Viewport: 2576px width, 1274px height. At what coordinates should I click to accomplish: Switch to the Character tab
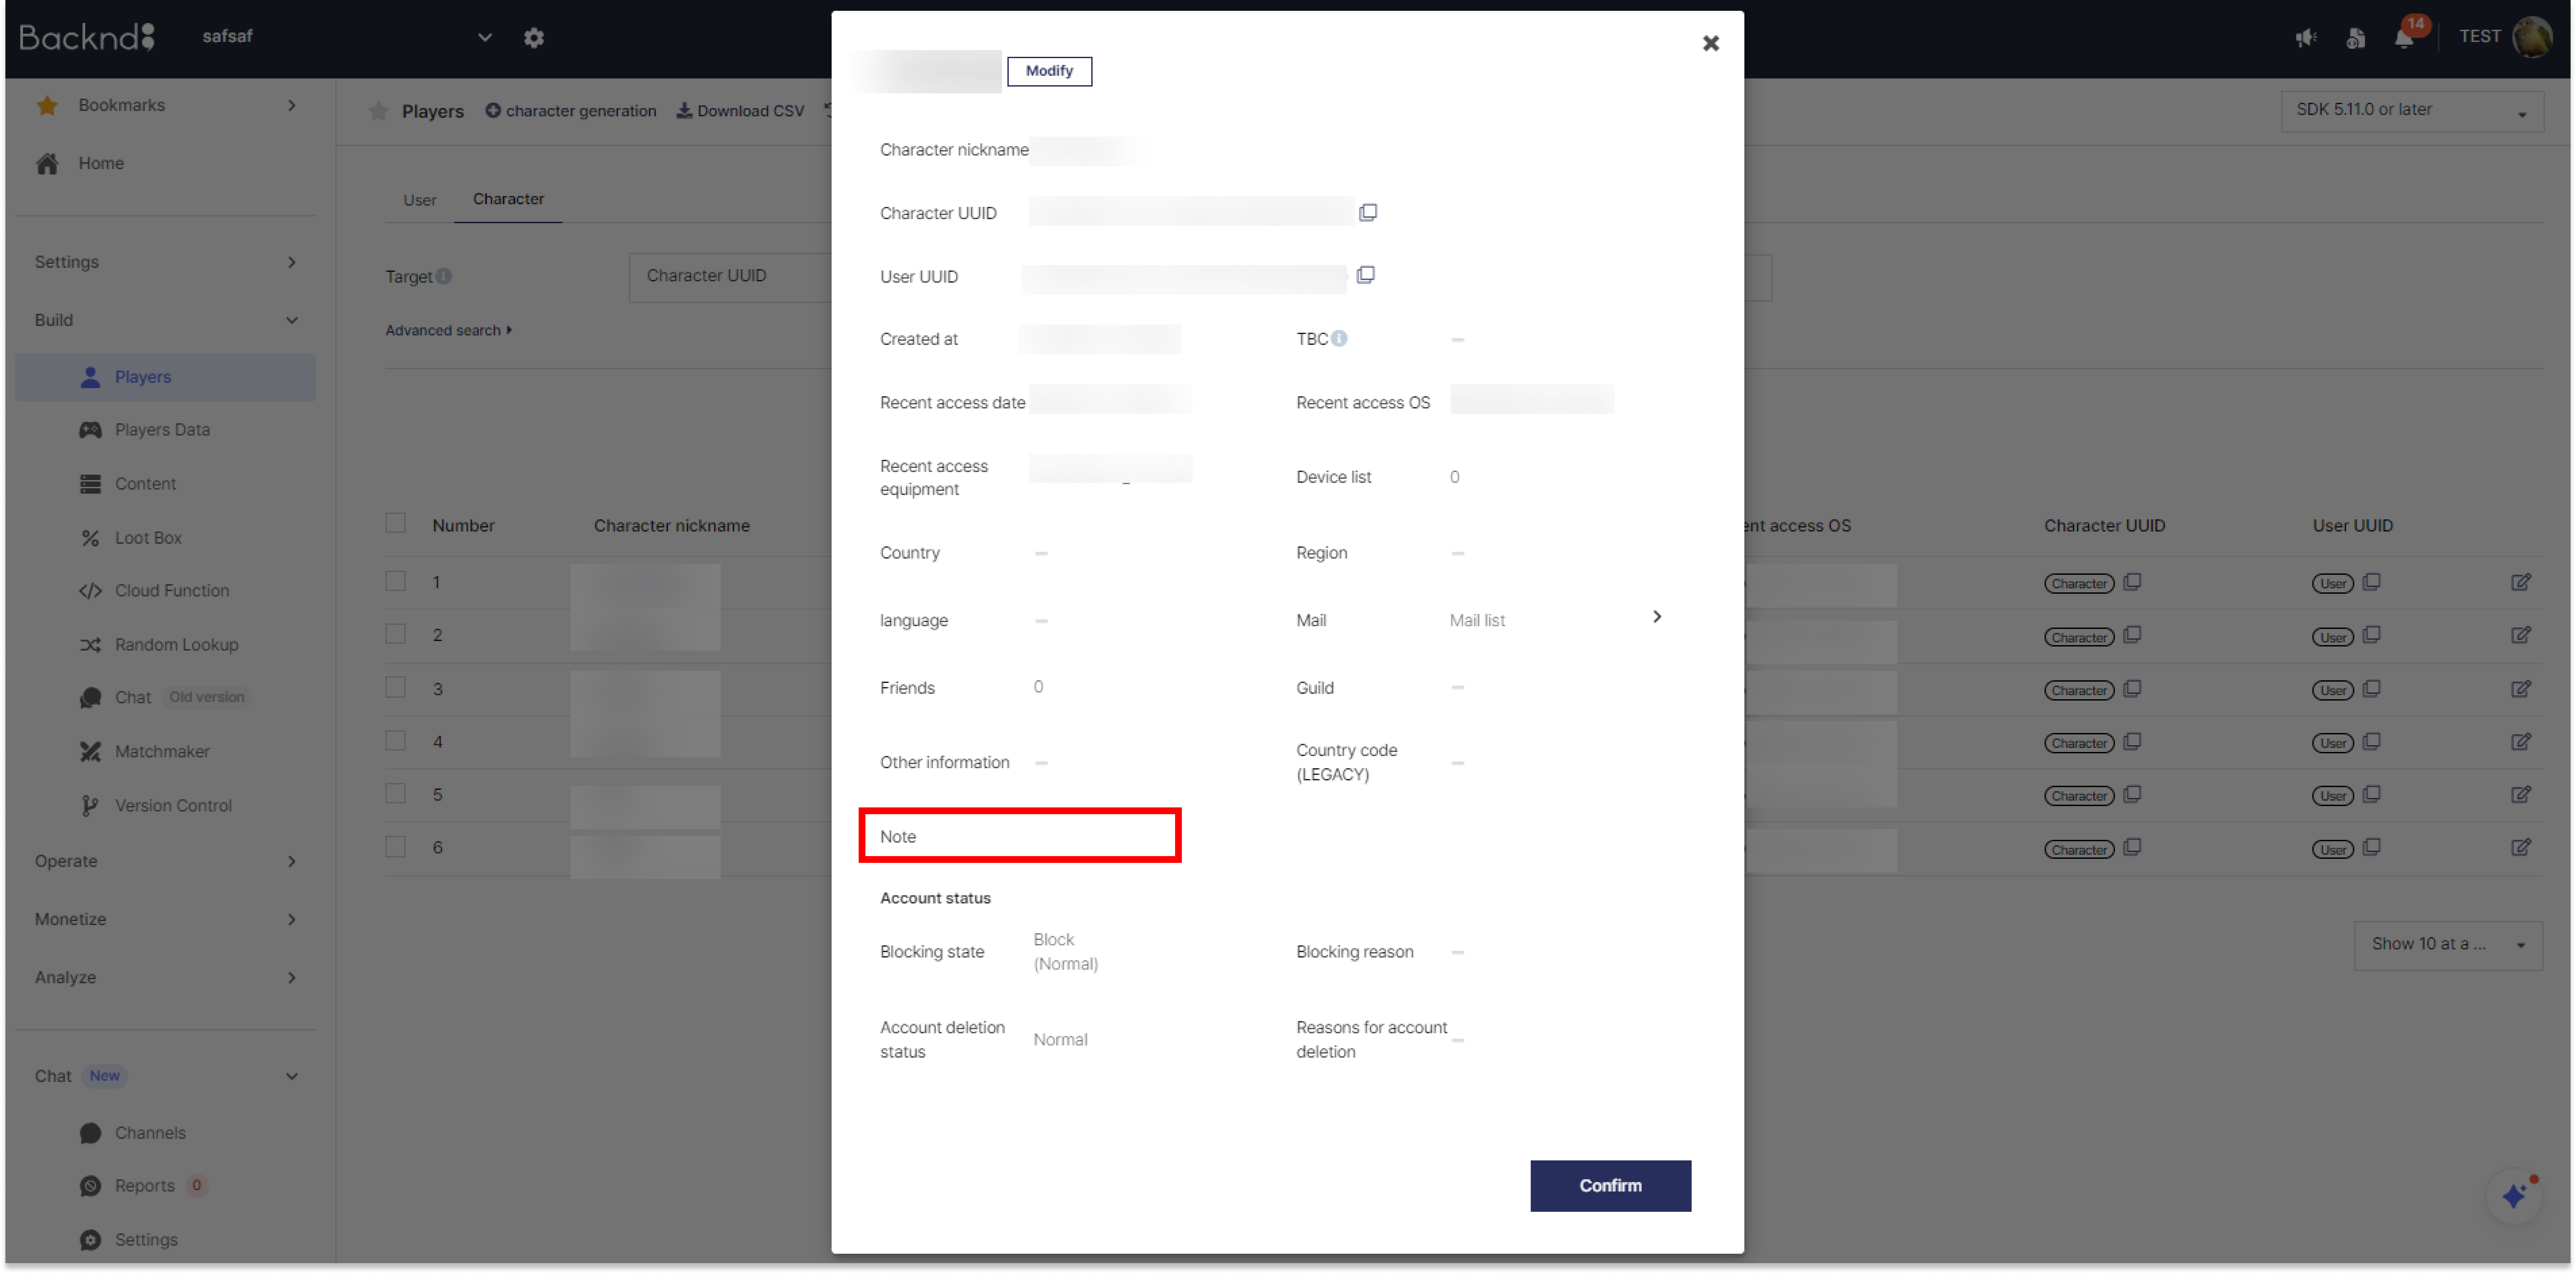pos(508,199)
